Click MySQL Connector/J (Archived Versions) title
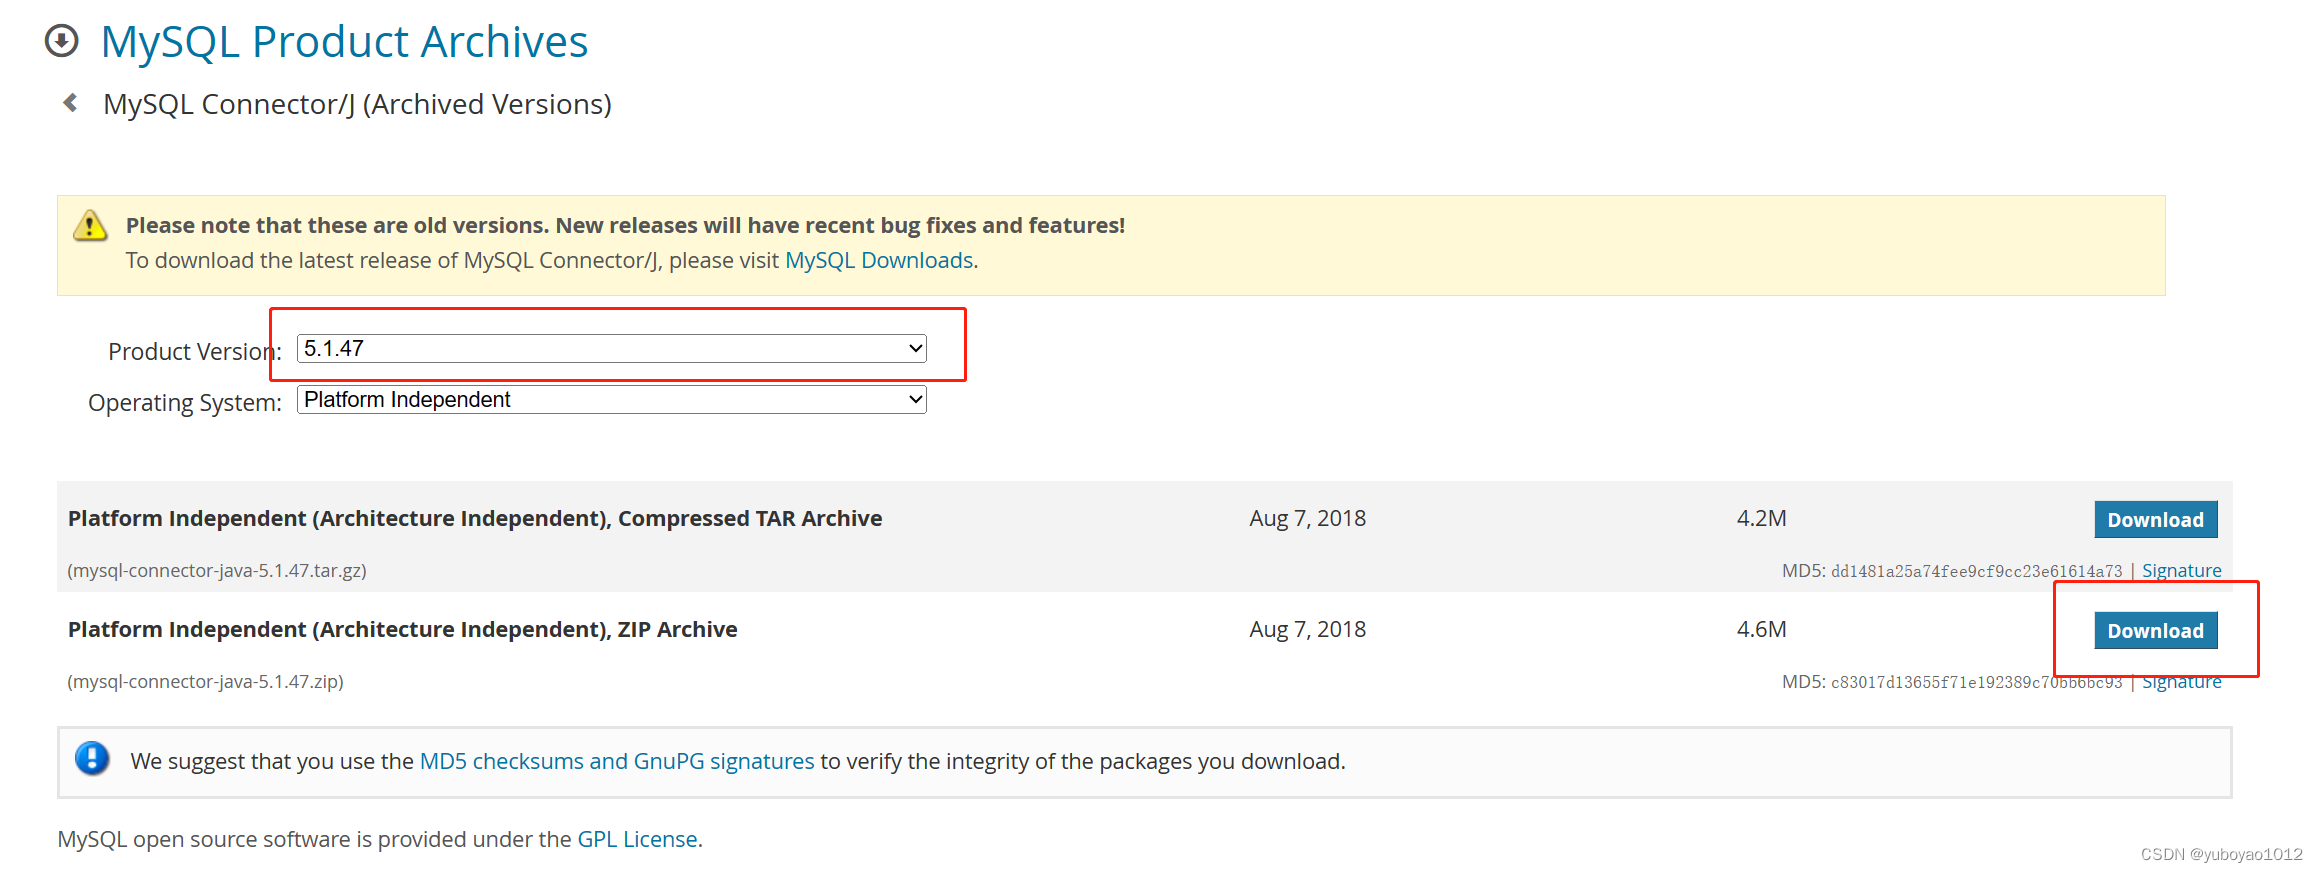 coord(357,104)
